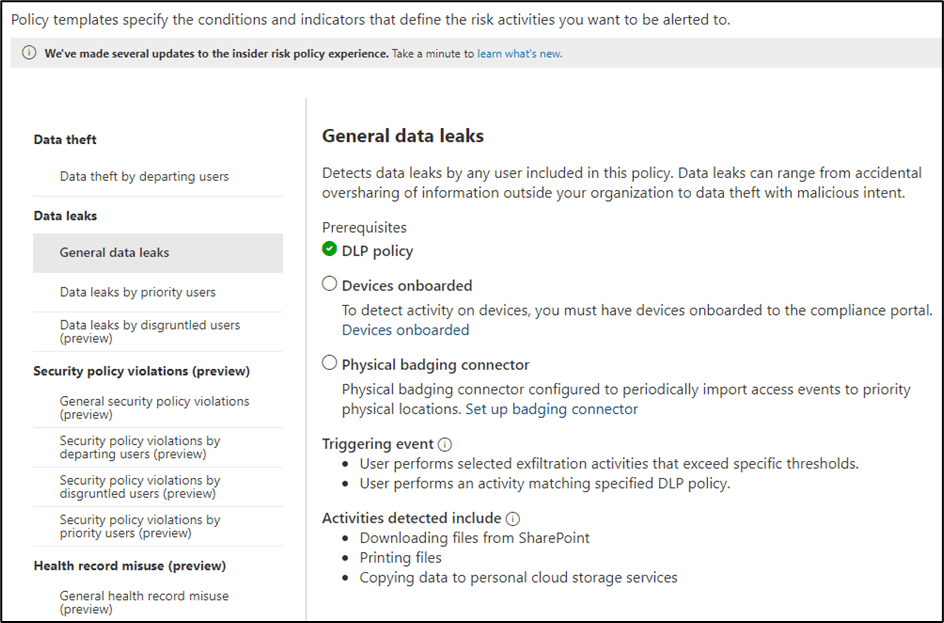Select General security policy violations (preview)
This screenshot has width=944, height=623.
coord(154,407)
